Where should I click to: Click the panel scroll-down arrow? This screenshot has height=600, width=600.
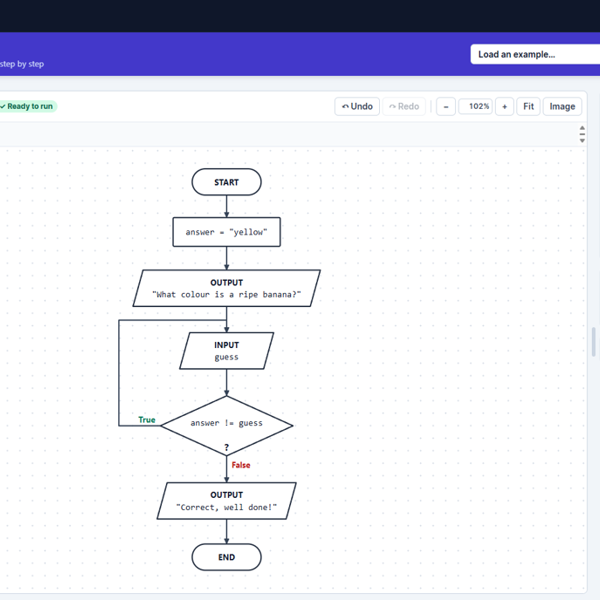coord(582,140)
